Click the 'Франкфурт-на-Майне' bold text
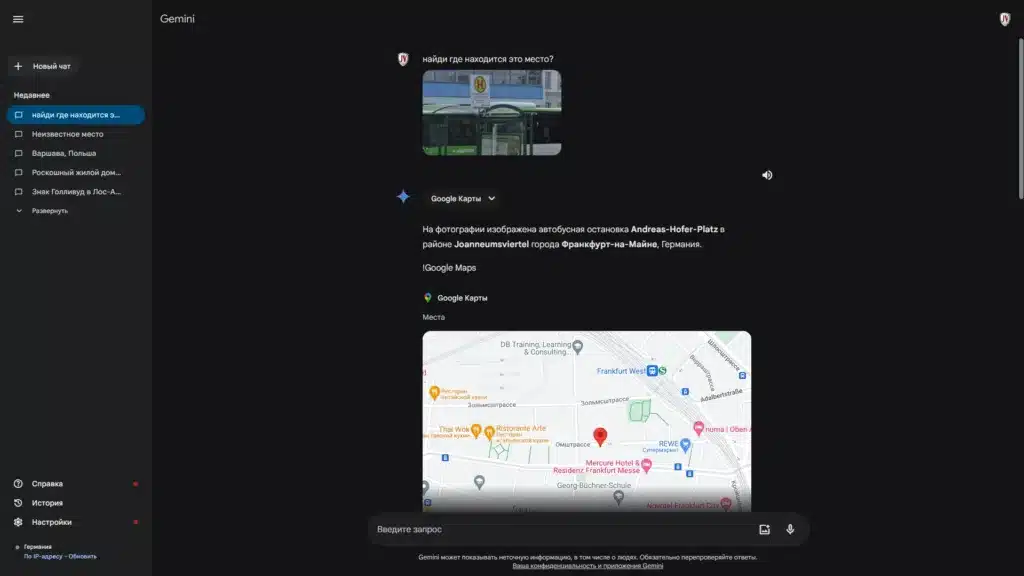1024x576 pixels. pyautogui.click(x=609, y=244)
